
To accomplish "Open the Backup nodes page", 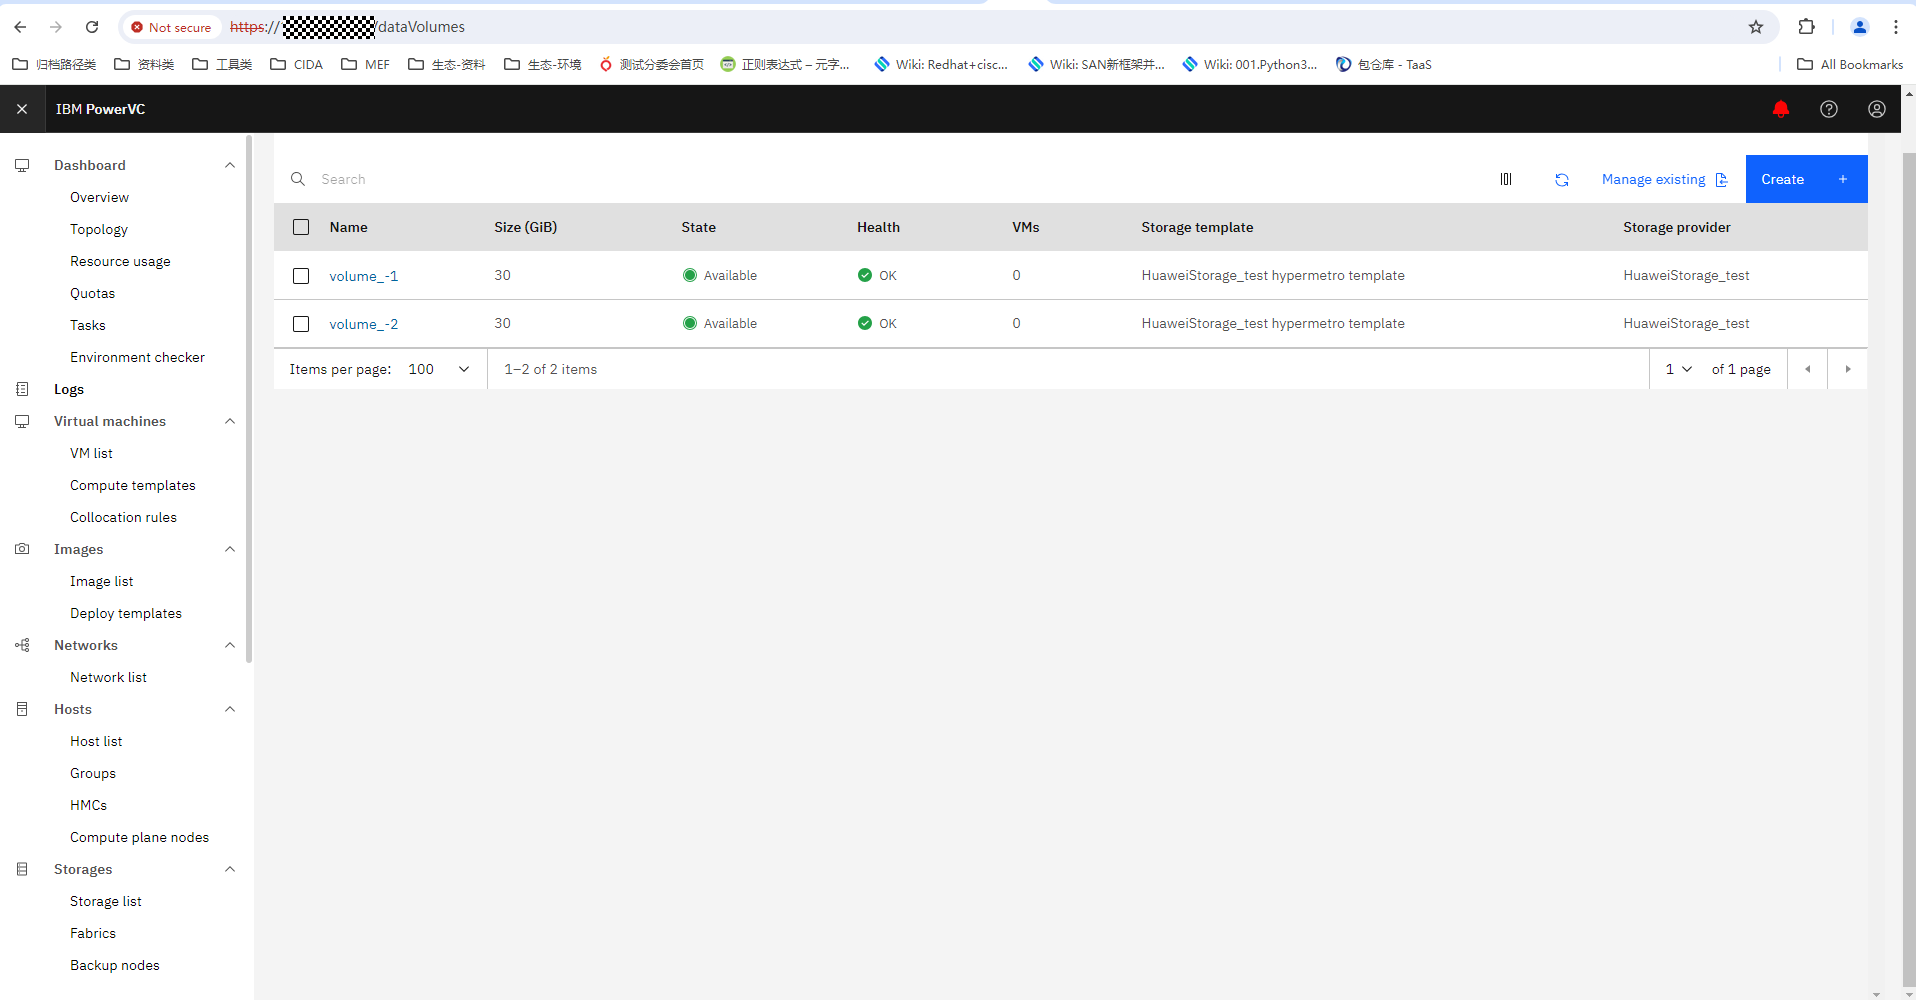I will click(x=115, y=965).
